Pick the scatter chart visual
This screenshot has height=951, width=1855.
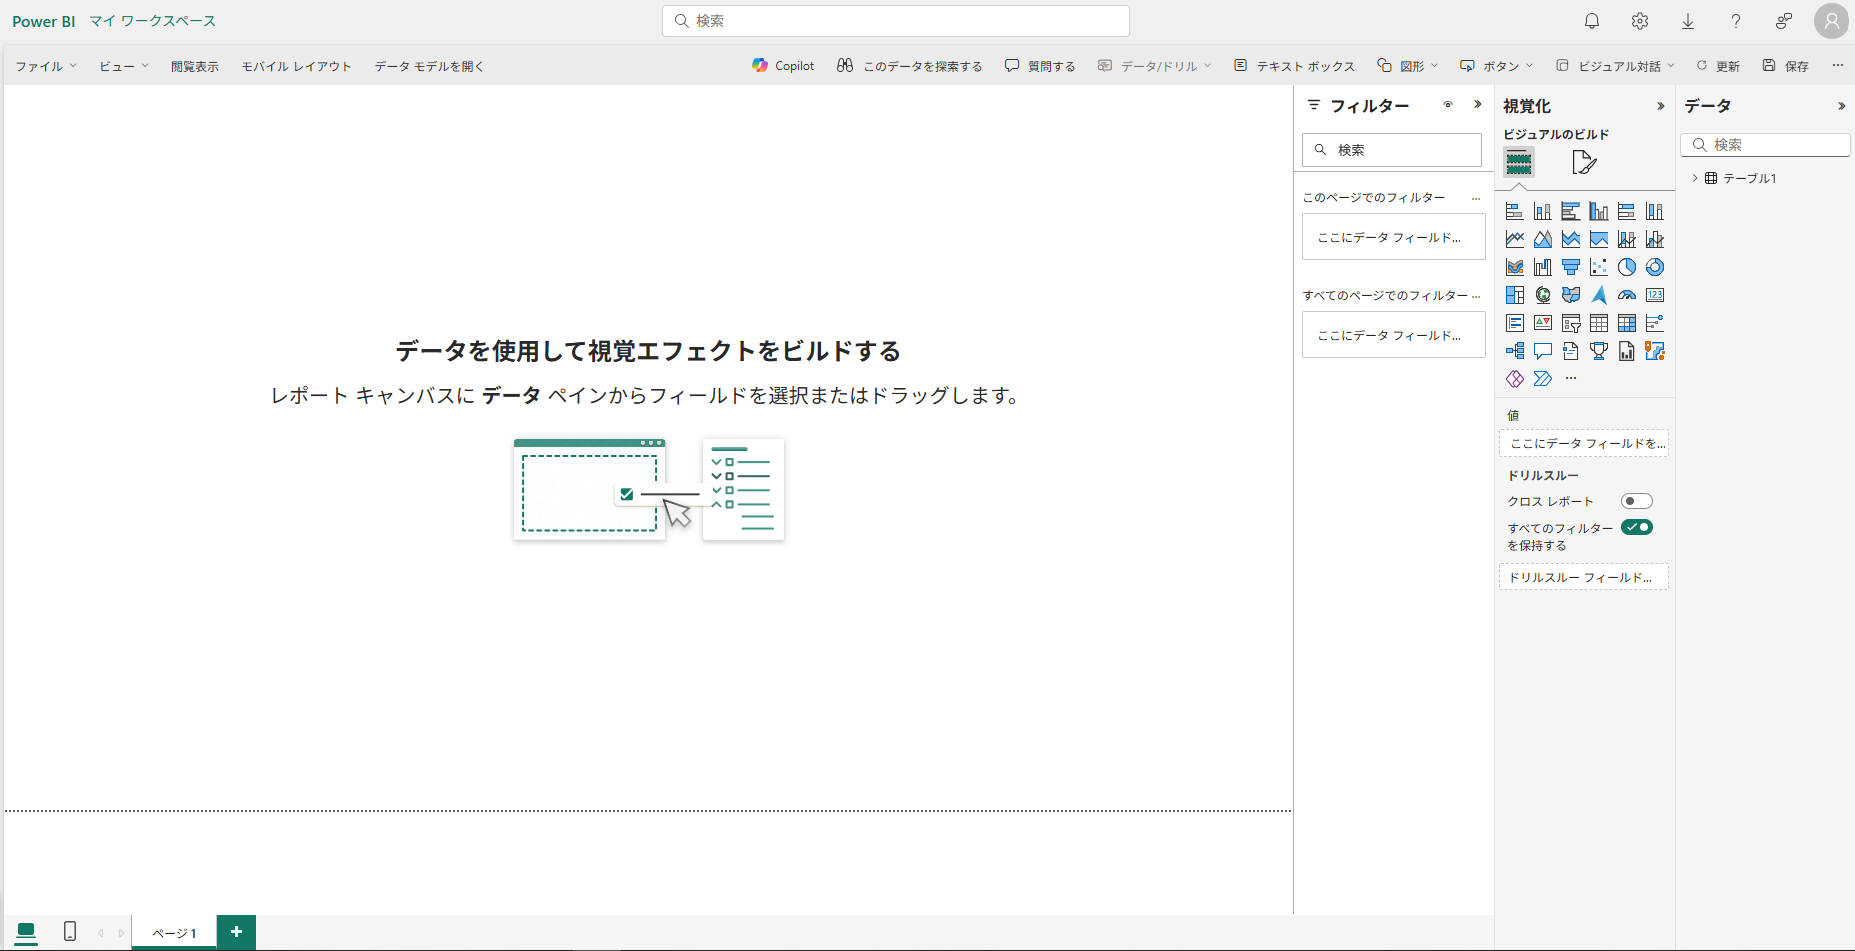tap(1599, 267)
